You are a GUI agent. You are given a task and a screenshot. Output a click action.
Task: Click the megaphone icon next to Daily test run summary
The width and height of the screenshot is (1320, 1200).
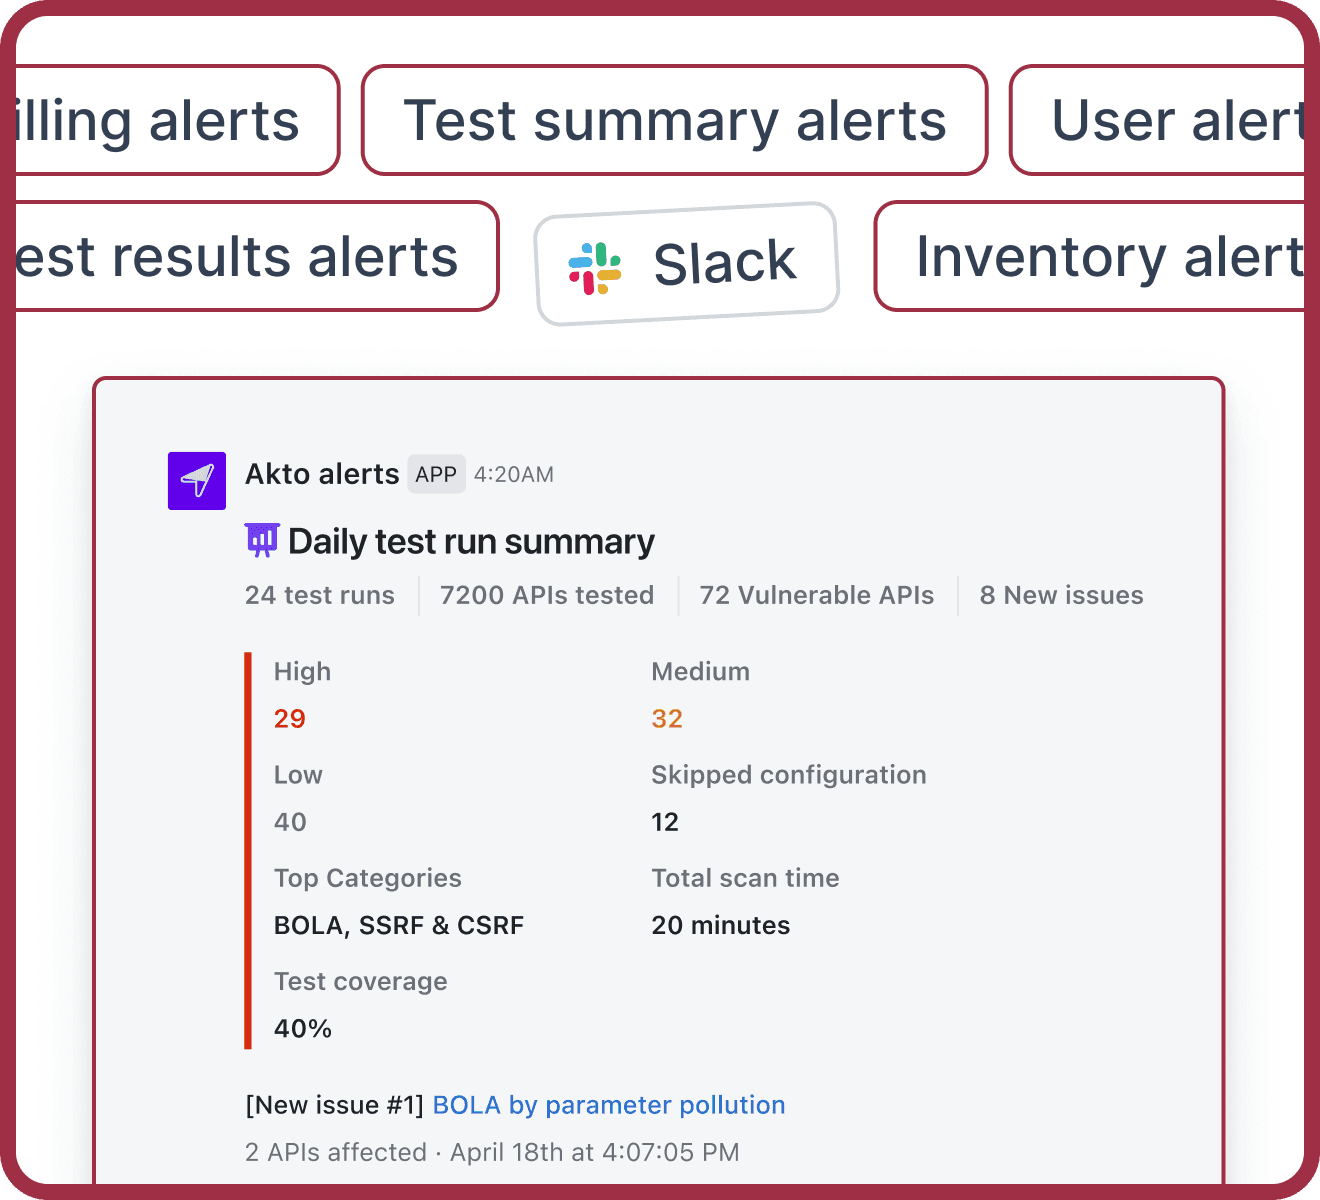262,540
